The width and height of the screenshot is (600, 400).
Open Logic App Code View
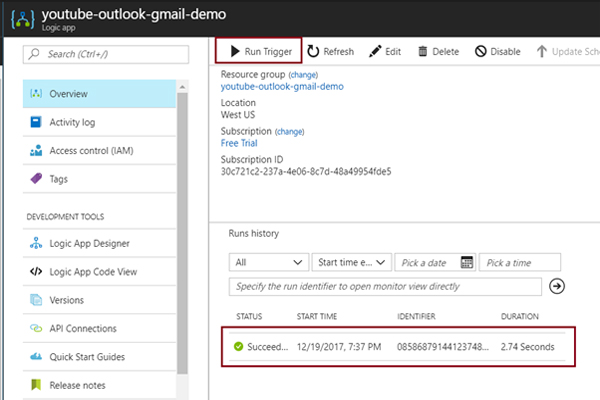[x=93, y=271]
